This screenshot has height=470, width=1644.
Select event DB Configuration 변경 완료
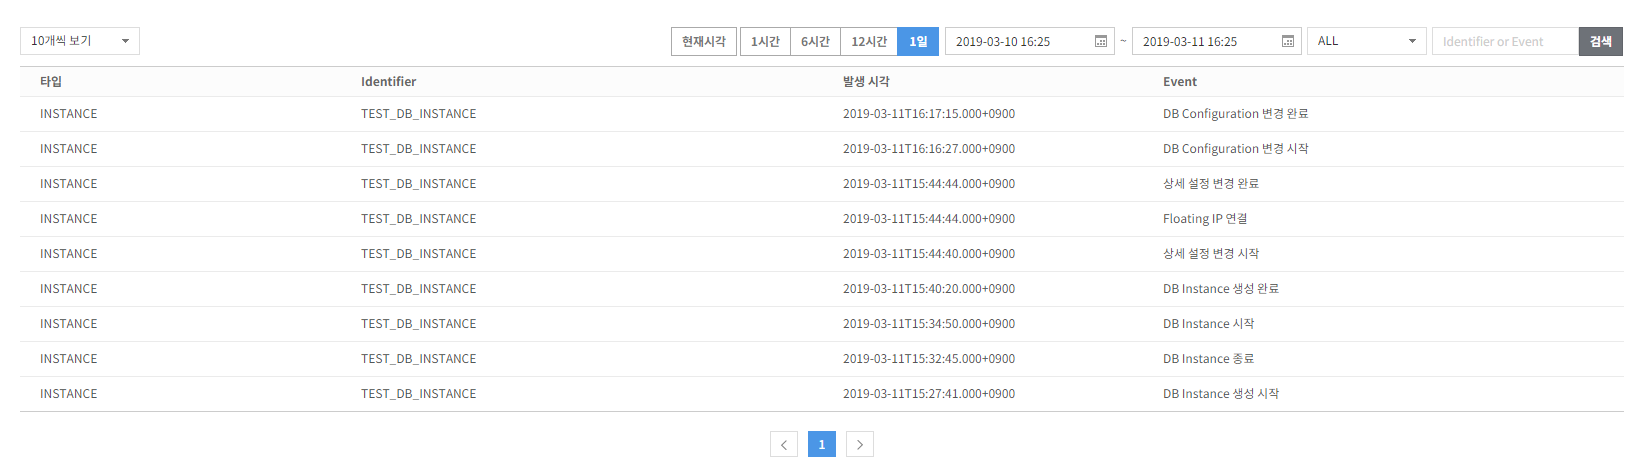tap(1235, 114)
